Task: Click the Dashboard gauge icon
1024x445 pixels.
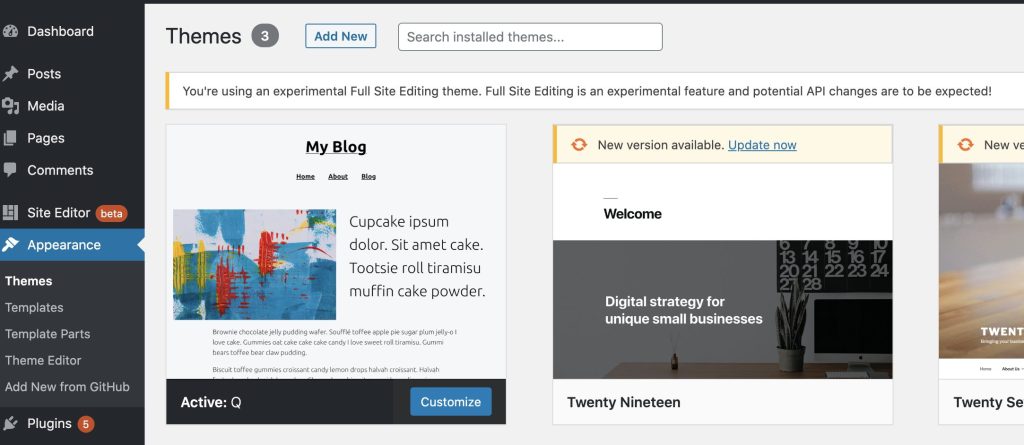Action: 11,31
